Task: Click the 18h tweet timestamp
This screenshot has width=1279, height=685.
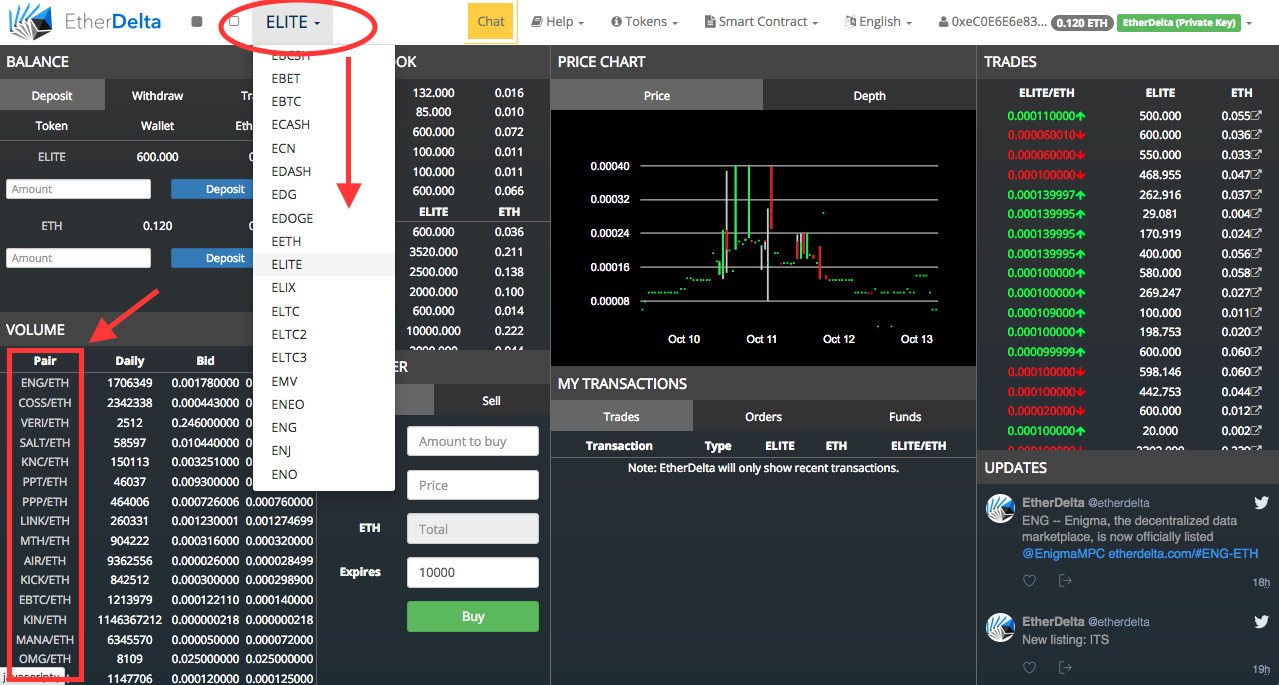Action: point(1261,582)
